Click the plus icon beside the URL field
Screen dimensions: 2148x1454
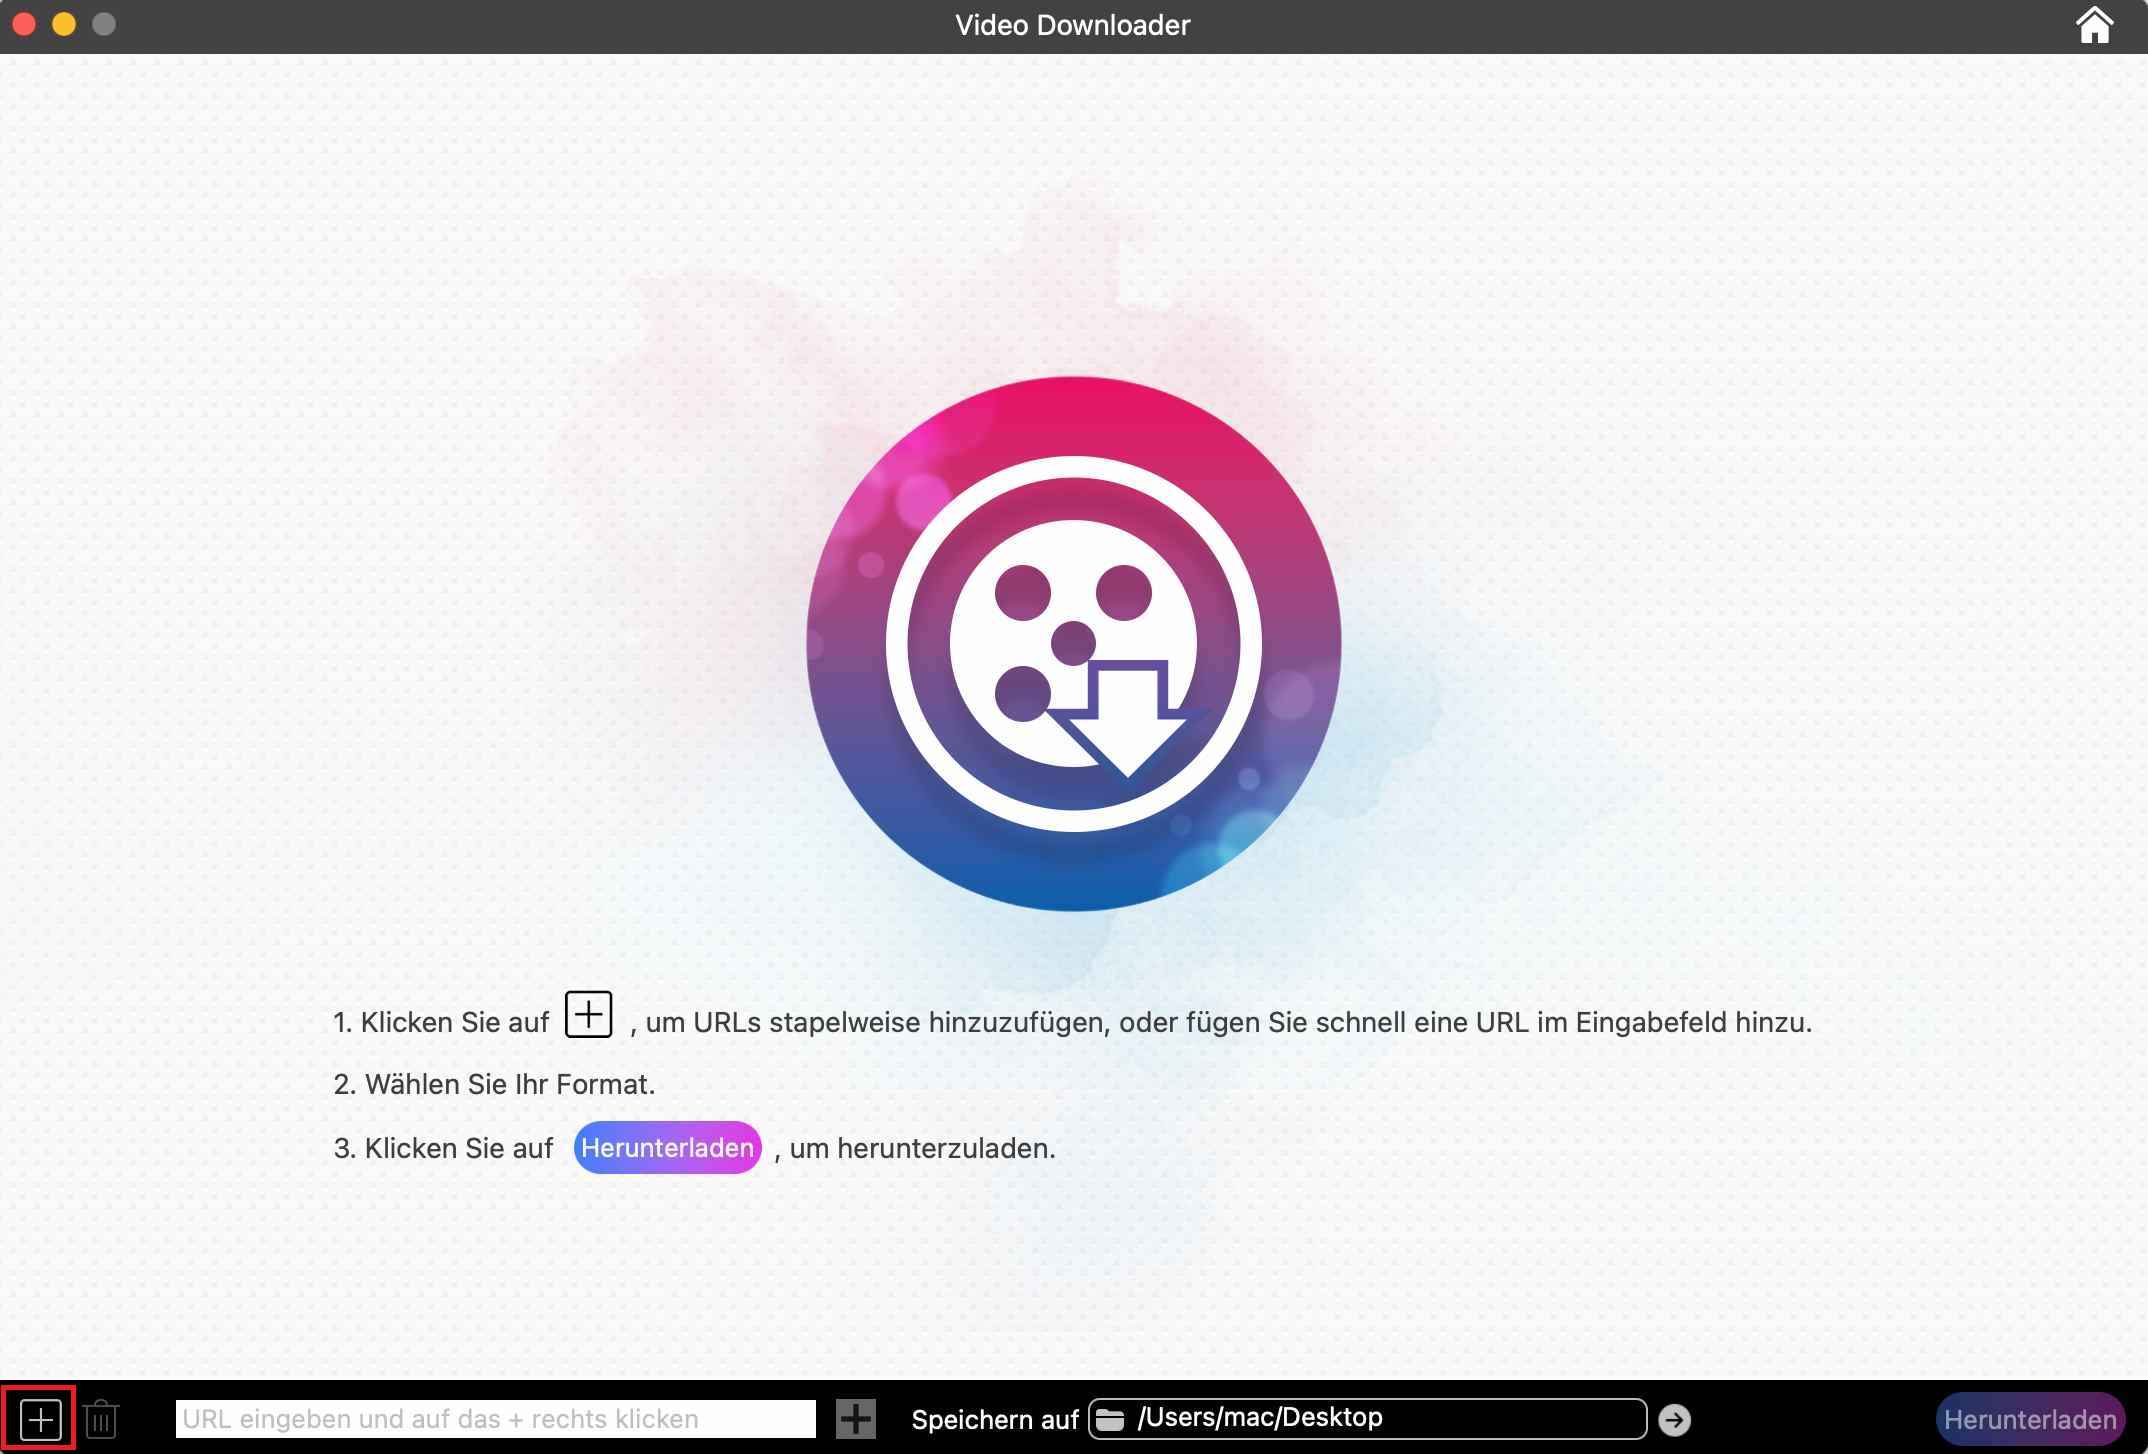pos(855,1418)
